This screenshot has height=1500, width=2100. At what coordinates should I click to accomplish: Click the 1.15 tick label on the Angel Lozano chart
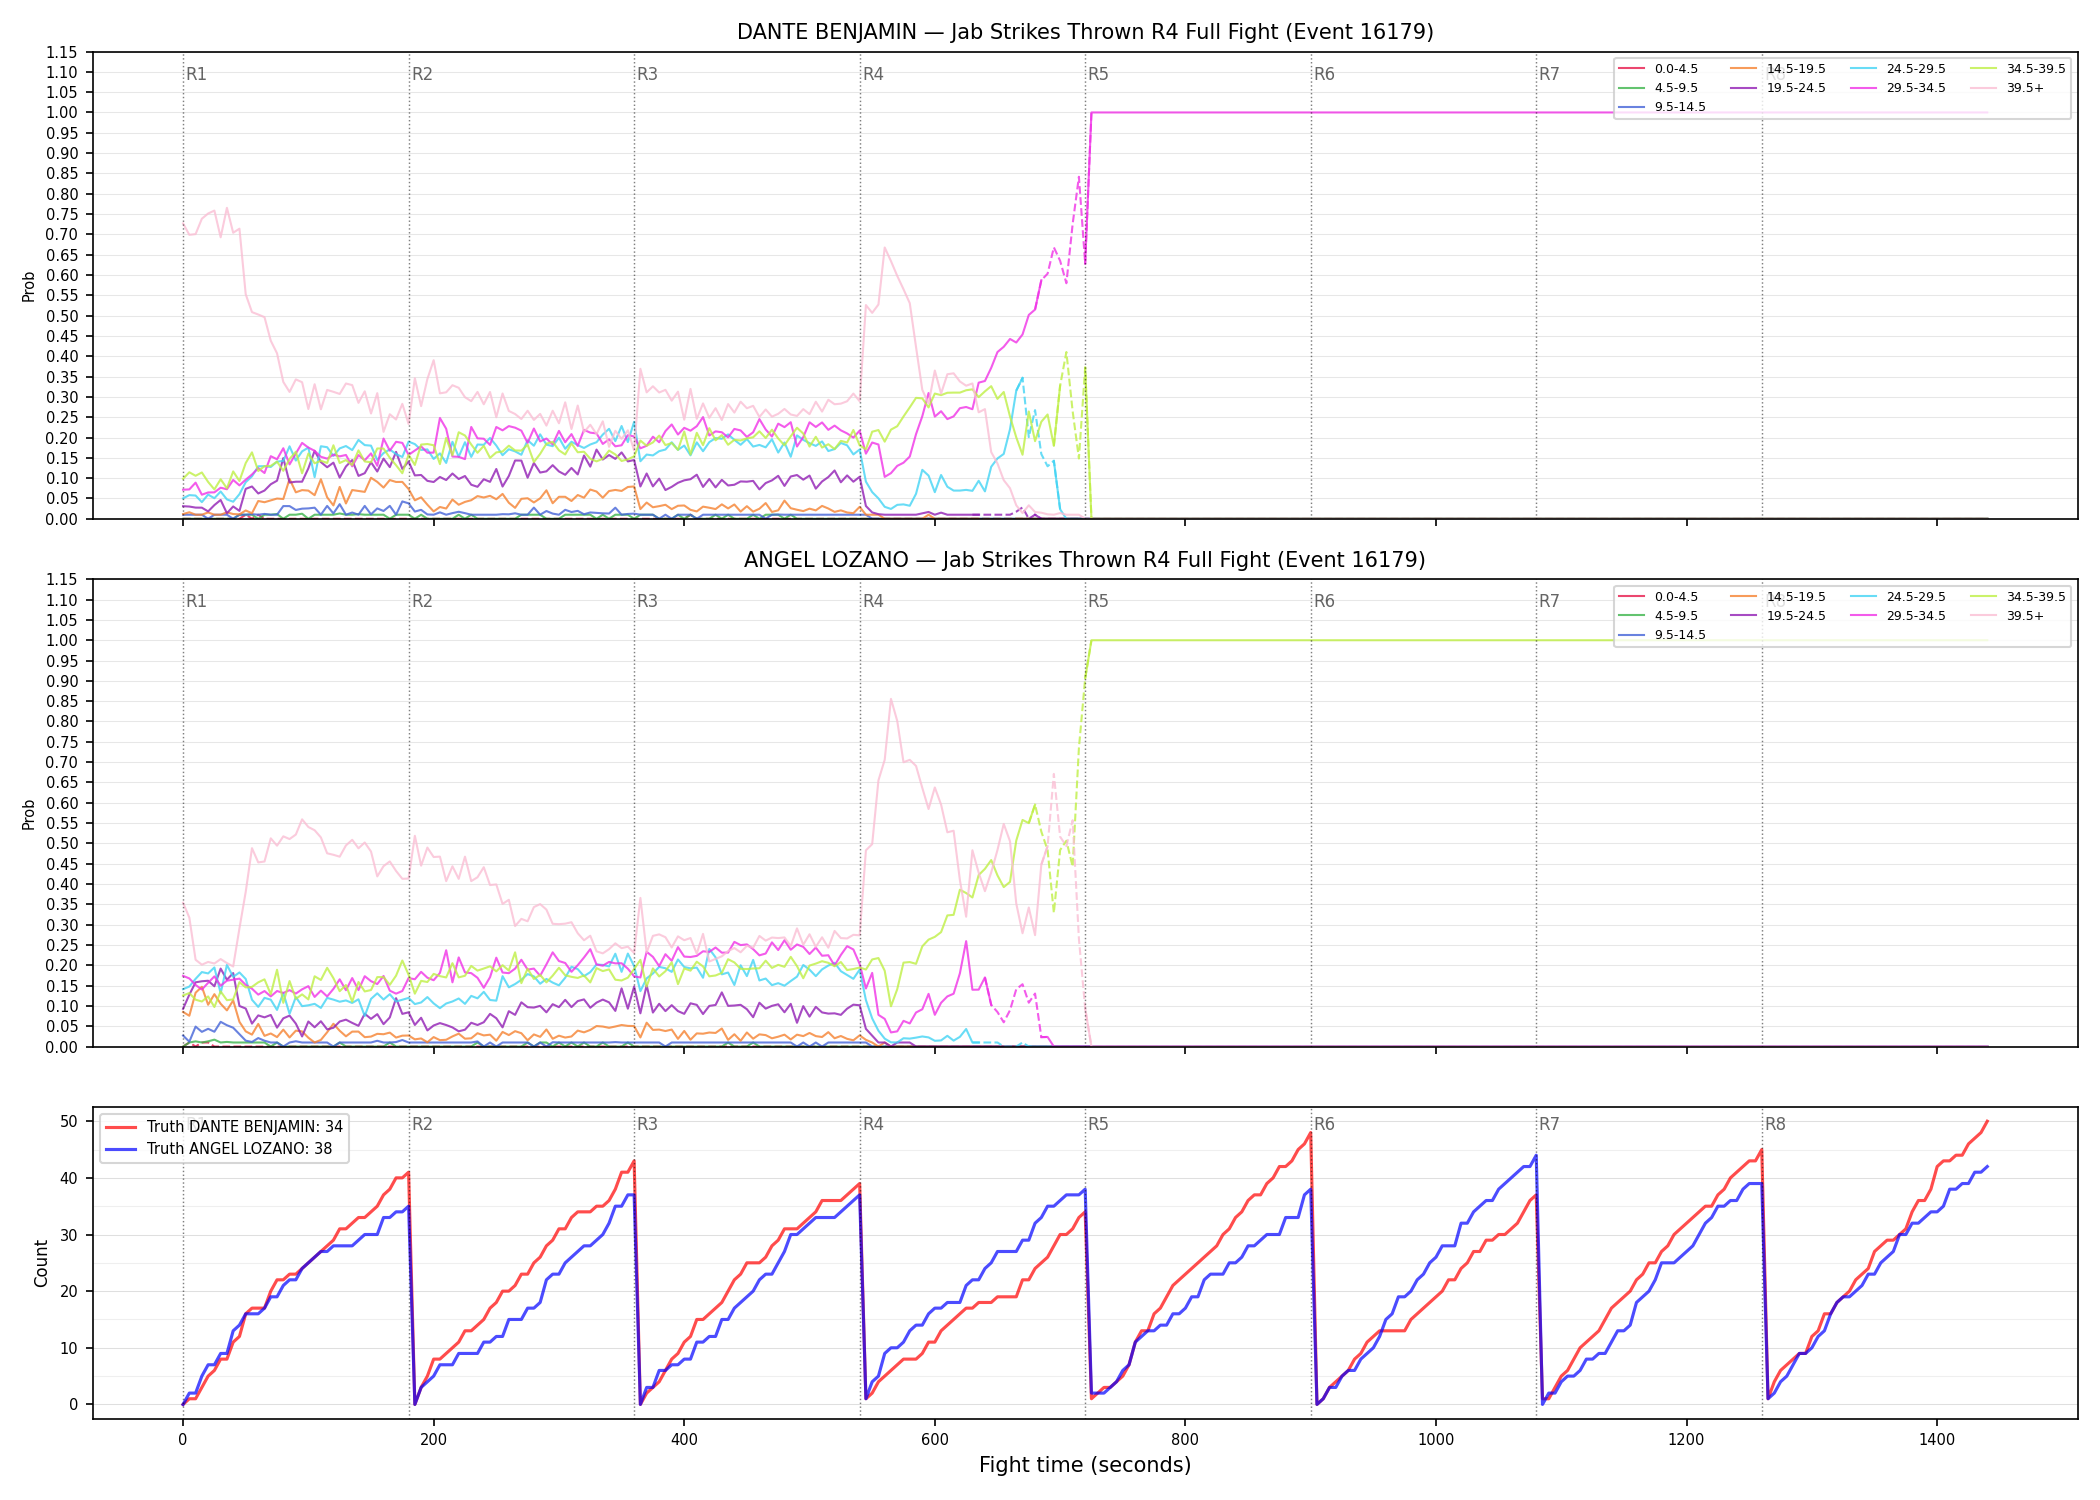62,580
